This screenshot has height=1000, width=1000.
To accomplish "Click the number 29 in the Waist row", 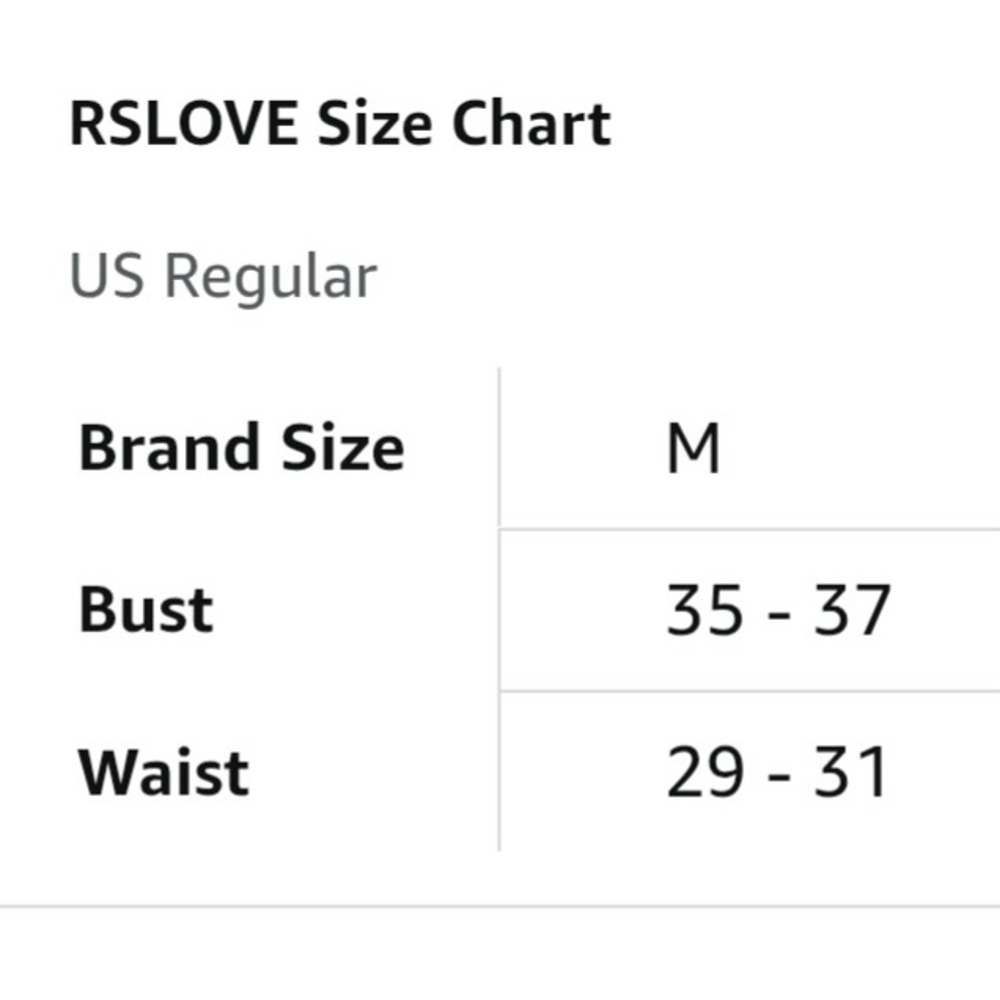I will pos(705,772).
